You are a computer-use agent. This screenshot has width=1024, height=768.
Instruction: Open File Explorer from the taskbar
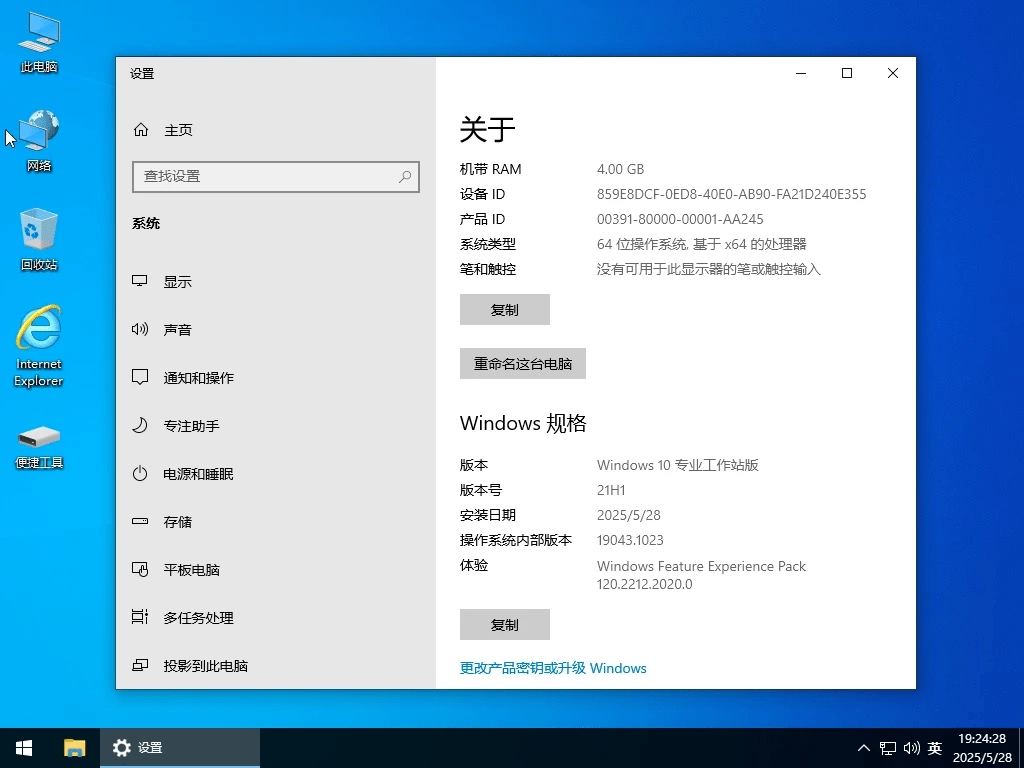click(x=75, y=747)
